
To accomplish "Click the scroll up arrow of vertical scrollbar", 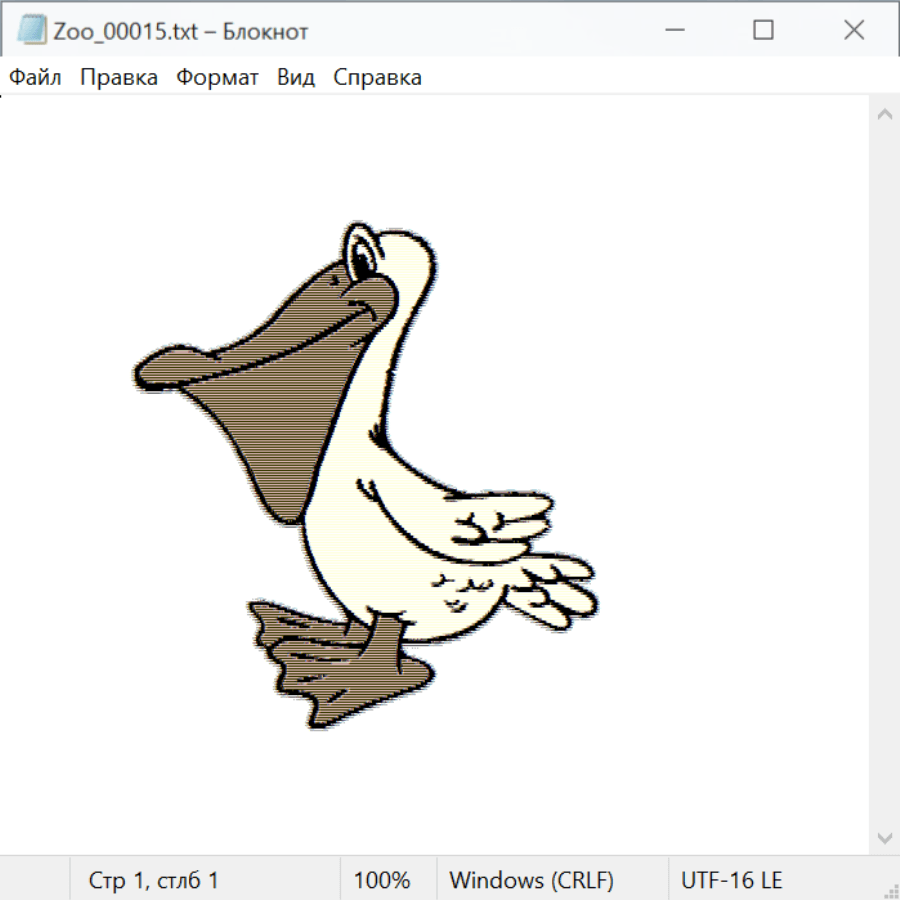I will 884,115.
